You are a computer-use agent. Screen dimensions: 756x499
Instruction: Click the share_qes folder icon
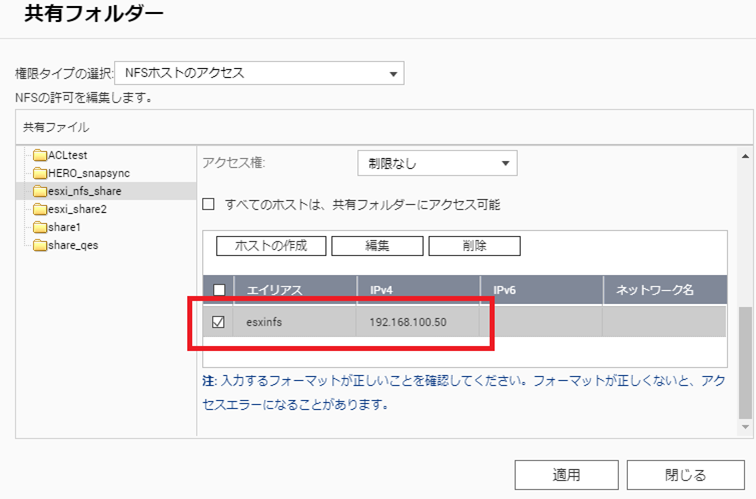[40, 245]
